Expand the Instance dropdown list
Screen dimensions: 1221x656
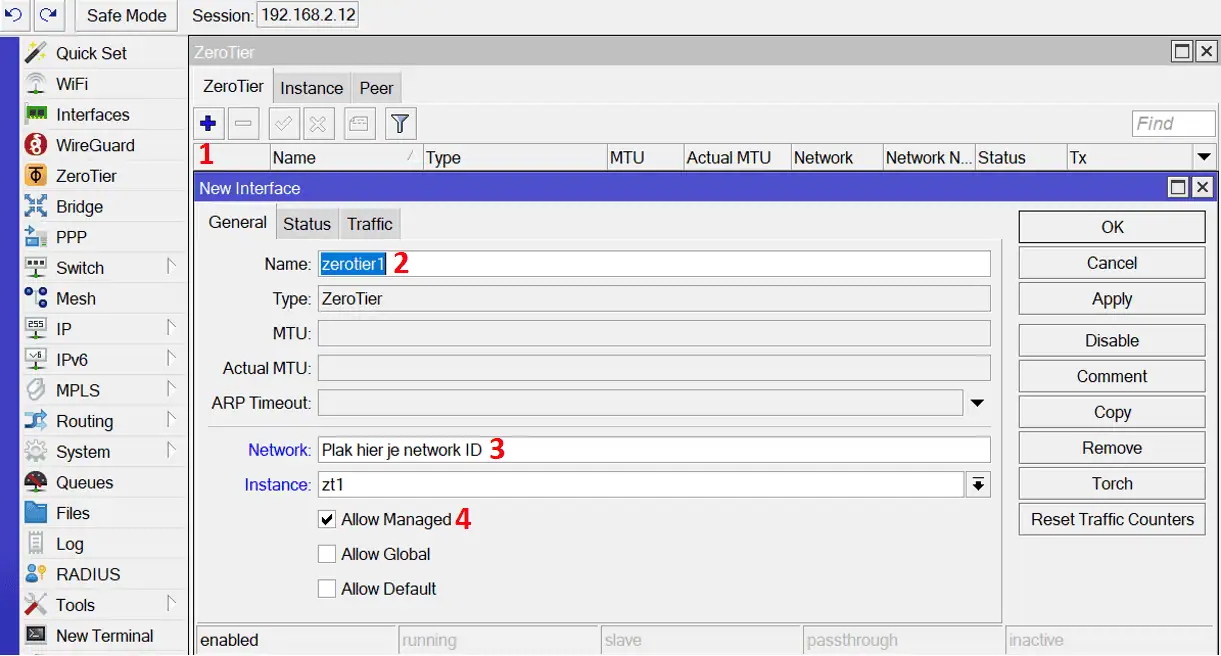pyautogui.click(x=978, y=485)
